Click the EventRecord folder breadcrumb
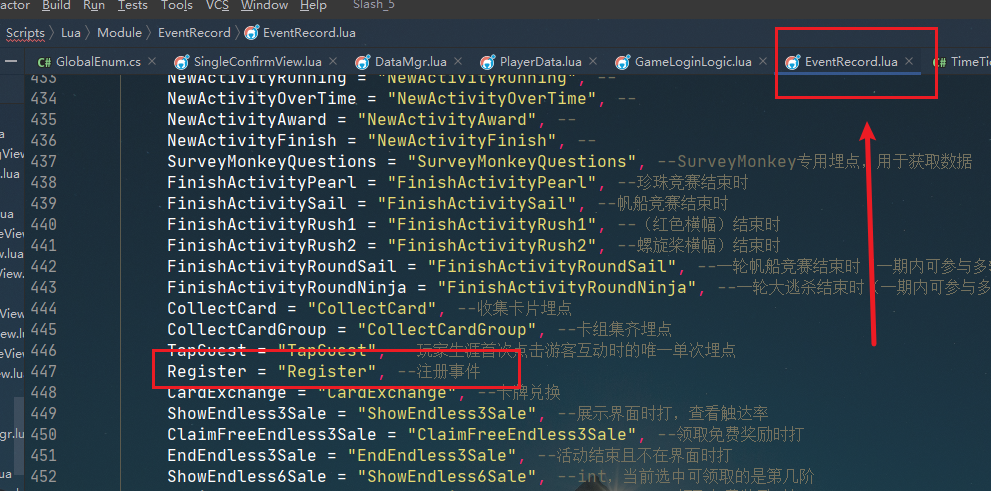This screenshot has width=991, height=491. tap(194, 33)
